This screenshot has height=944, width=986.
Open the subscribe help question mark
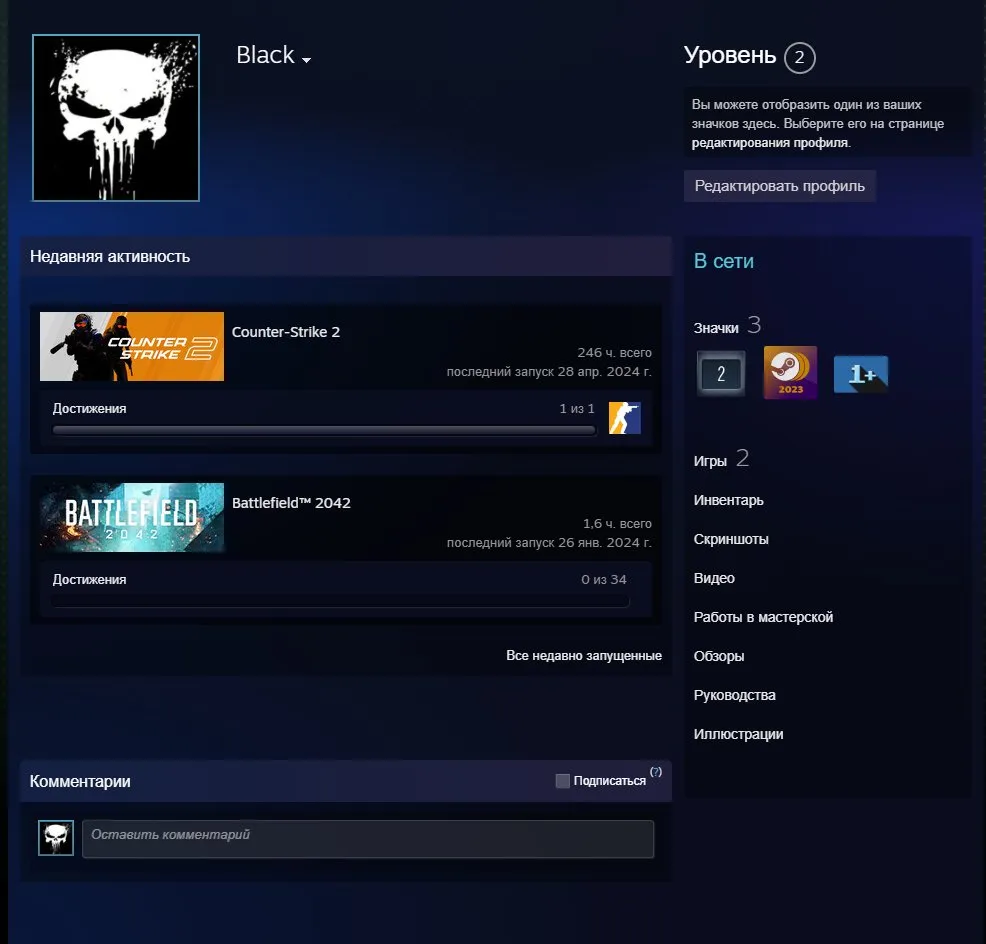tap(656, 772)
